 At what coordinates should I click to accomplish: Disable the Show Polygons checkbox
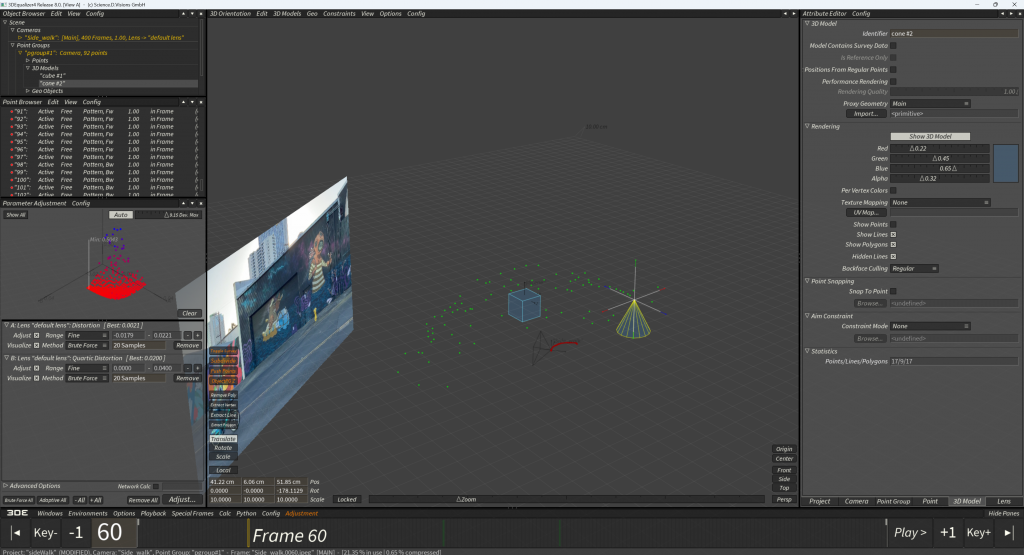[x=893, y=245]
